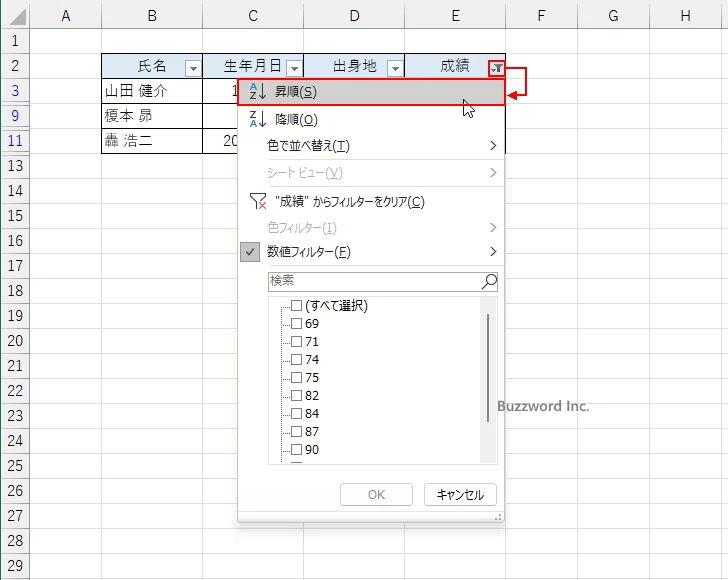Image resolution: width=728 pixels, height=580 pixels.
Task: Expand the 色で並べ替え submenu arrow
Action: tap(493, 146)
